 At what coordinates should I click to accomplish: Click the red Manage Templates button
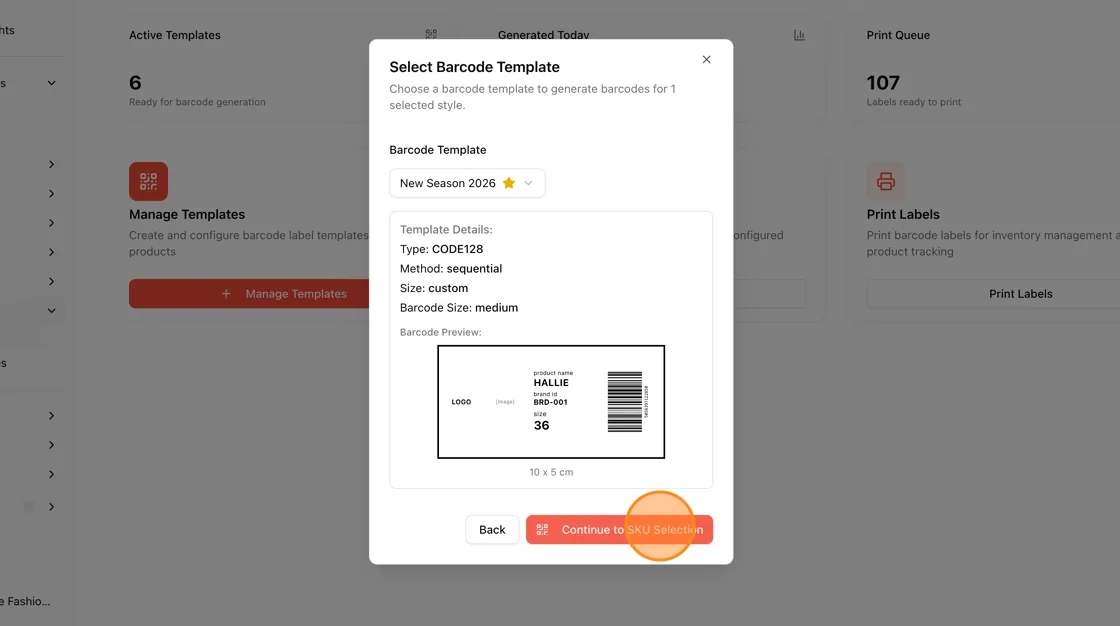point(249,294)
